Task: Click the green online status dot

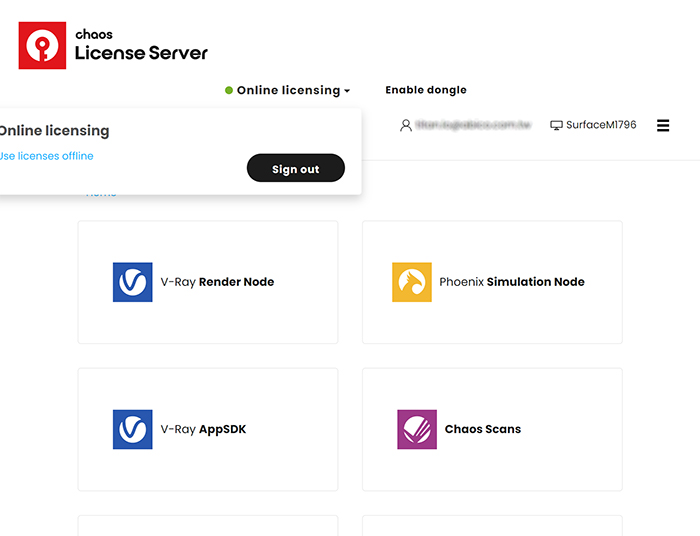Action: click(229, 90)
